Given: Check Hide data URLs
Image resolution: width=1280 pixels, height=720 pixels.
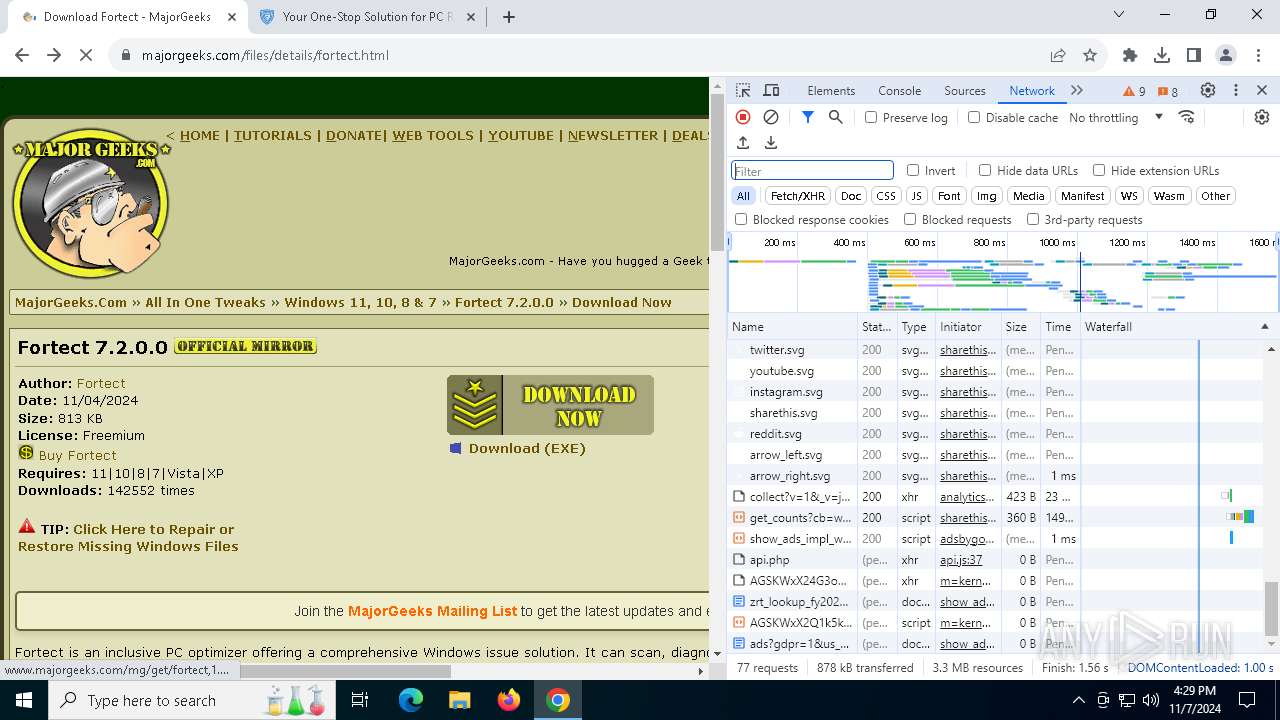Looking at the screenshot, I should point(985,170).
